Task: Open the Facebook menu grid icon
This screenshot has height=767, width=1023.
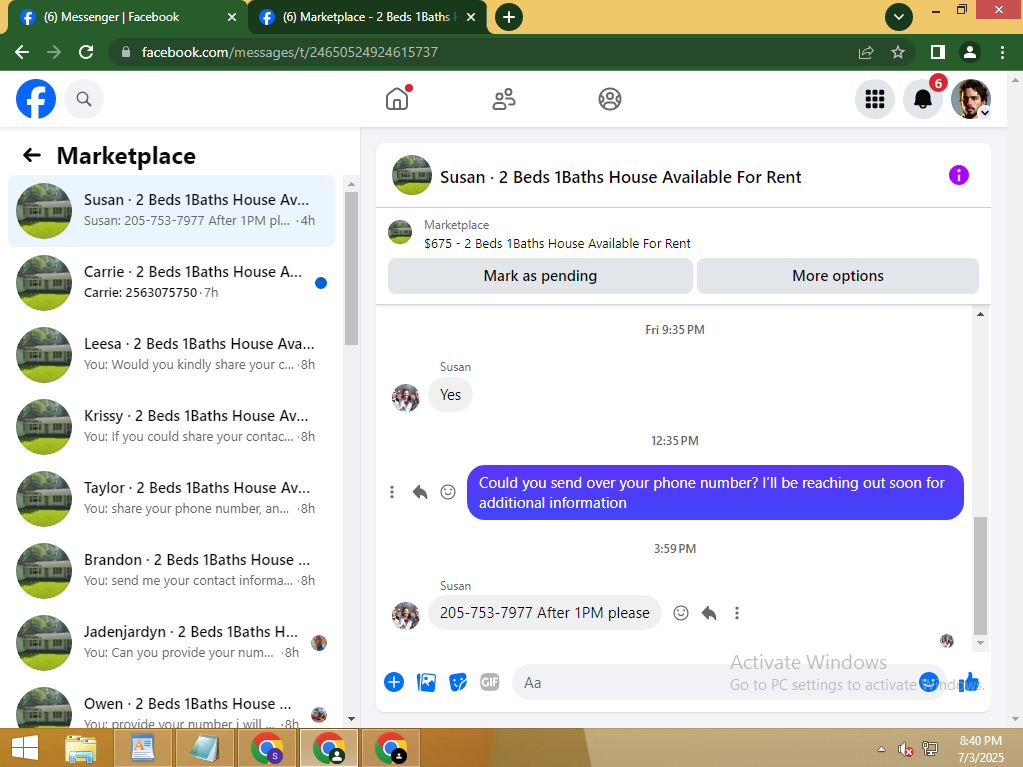Action: tap(874, 99)
